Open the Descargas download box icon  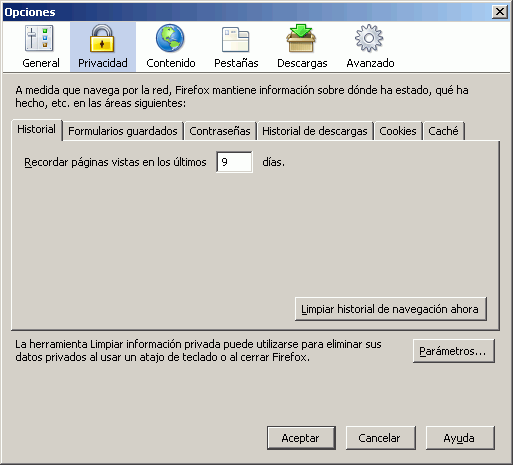point(301,38)
